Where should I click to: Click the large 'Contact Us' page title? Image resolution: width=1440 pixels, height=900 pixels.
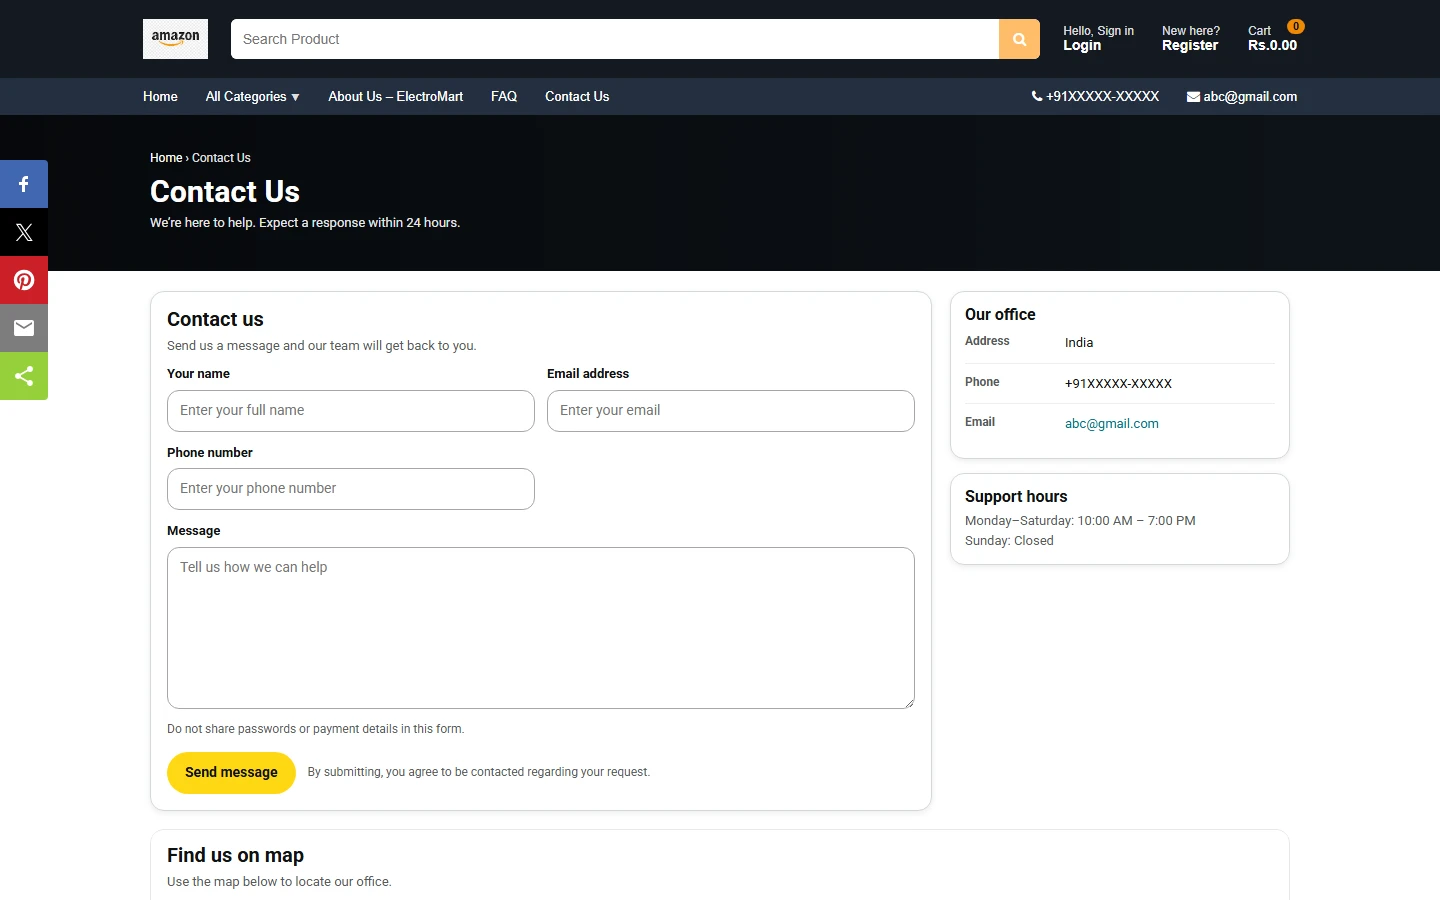pos(225,192)
